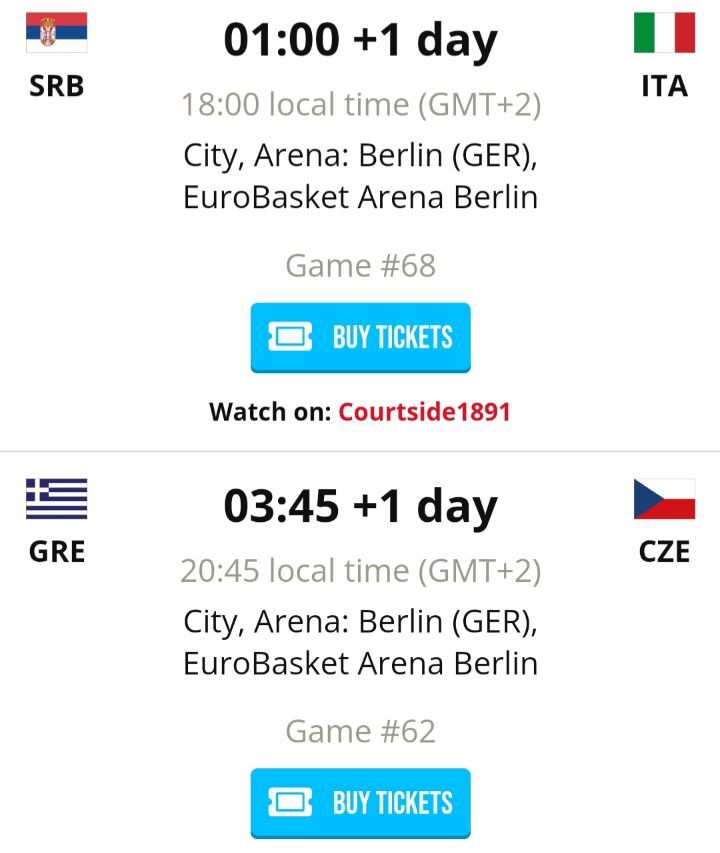The image size is (720, 853).
Task: Click the Serbia flag icon
Action: click(56, 32)
